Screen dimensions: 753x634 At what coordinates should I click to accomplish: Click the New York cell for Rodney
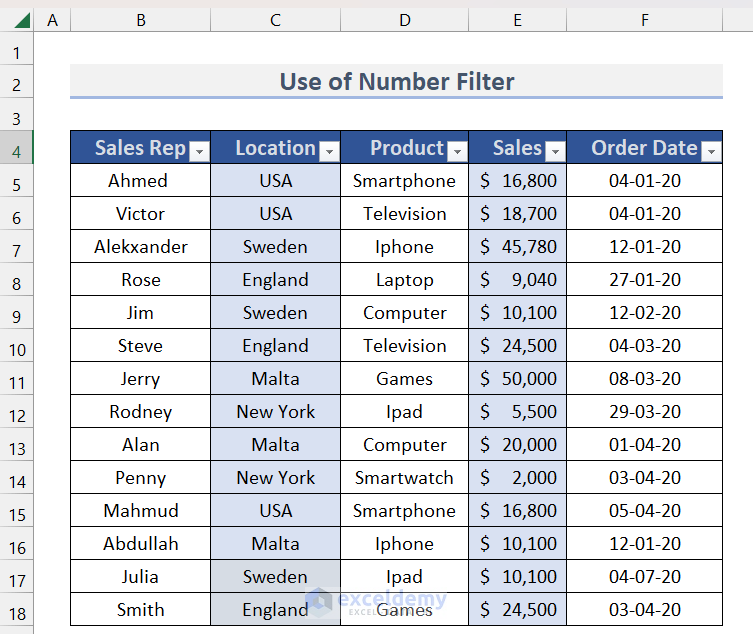point(275,412)
